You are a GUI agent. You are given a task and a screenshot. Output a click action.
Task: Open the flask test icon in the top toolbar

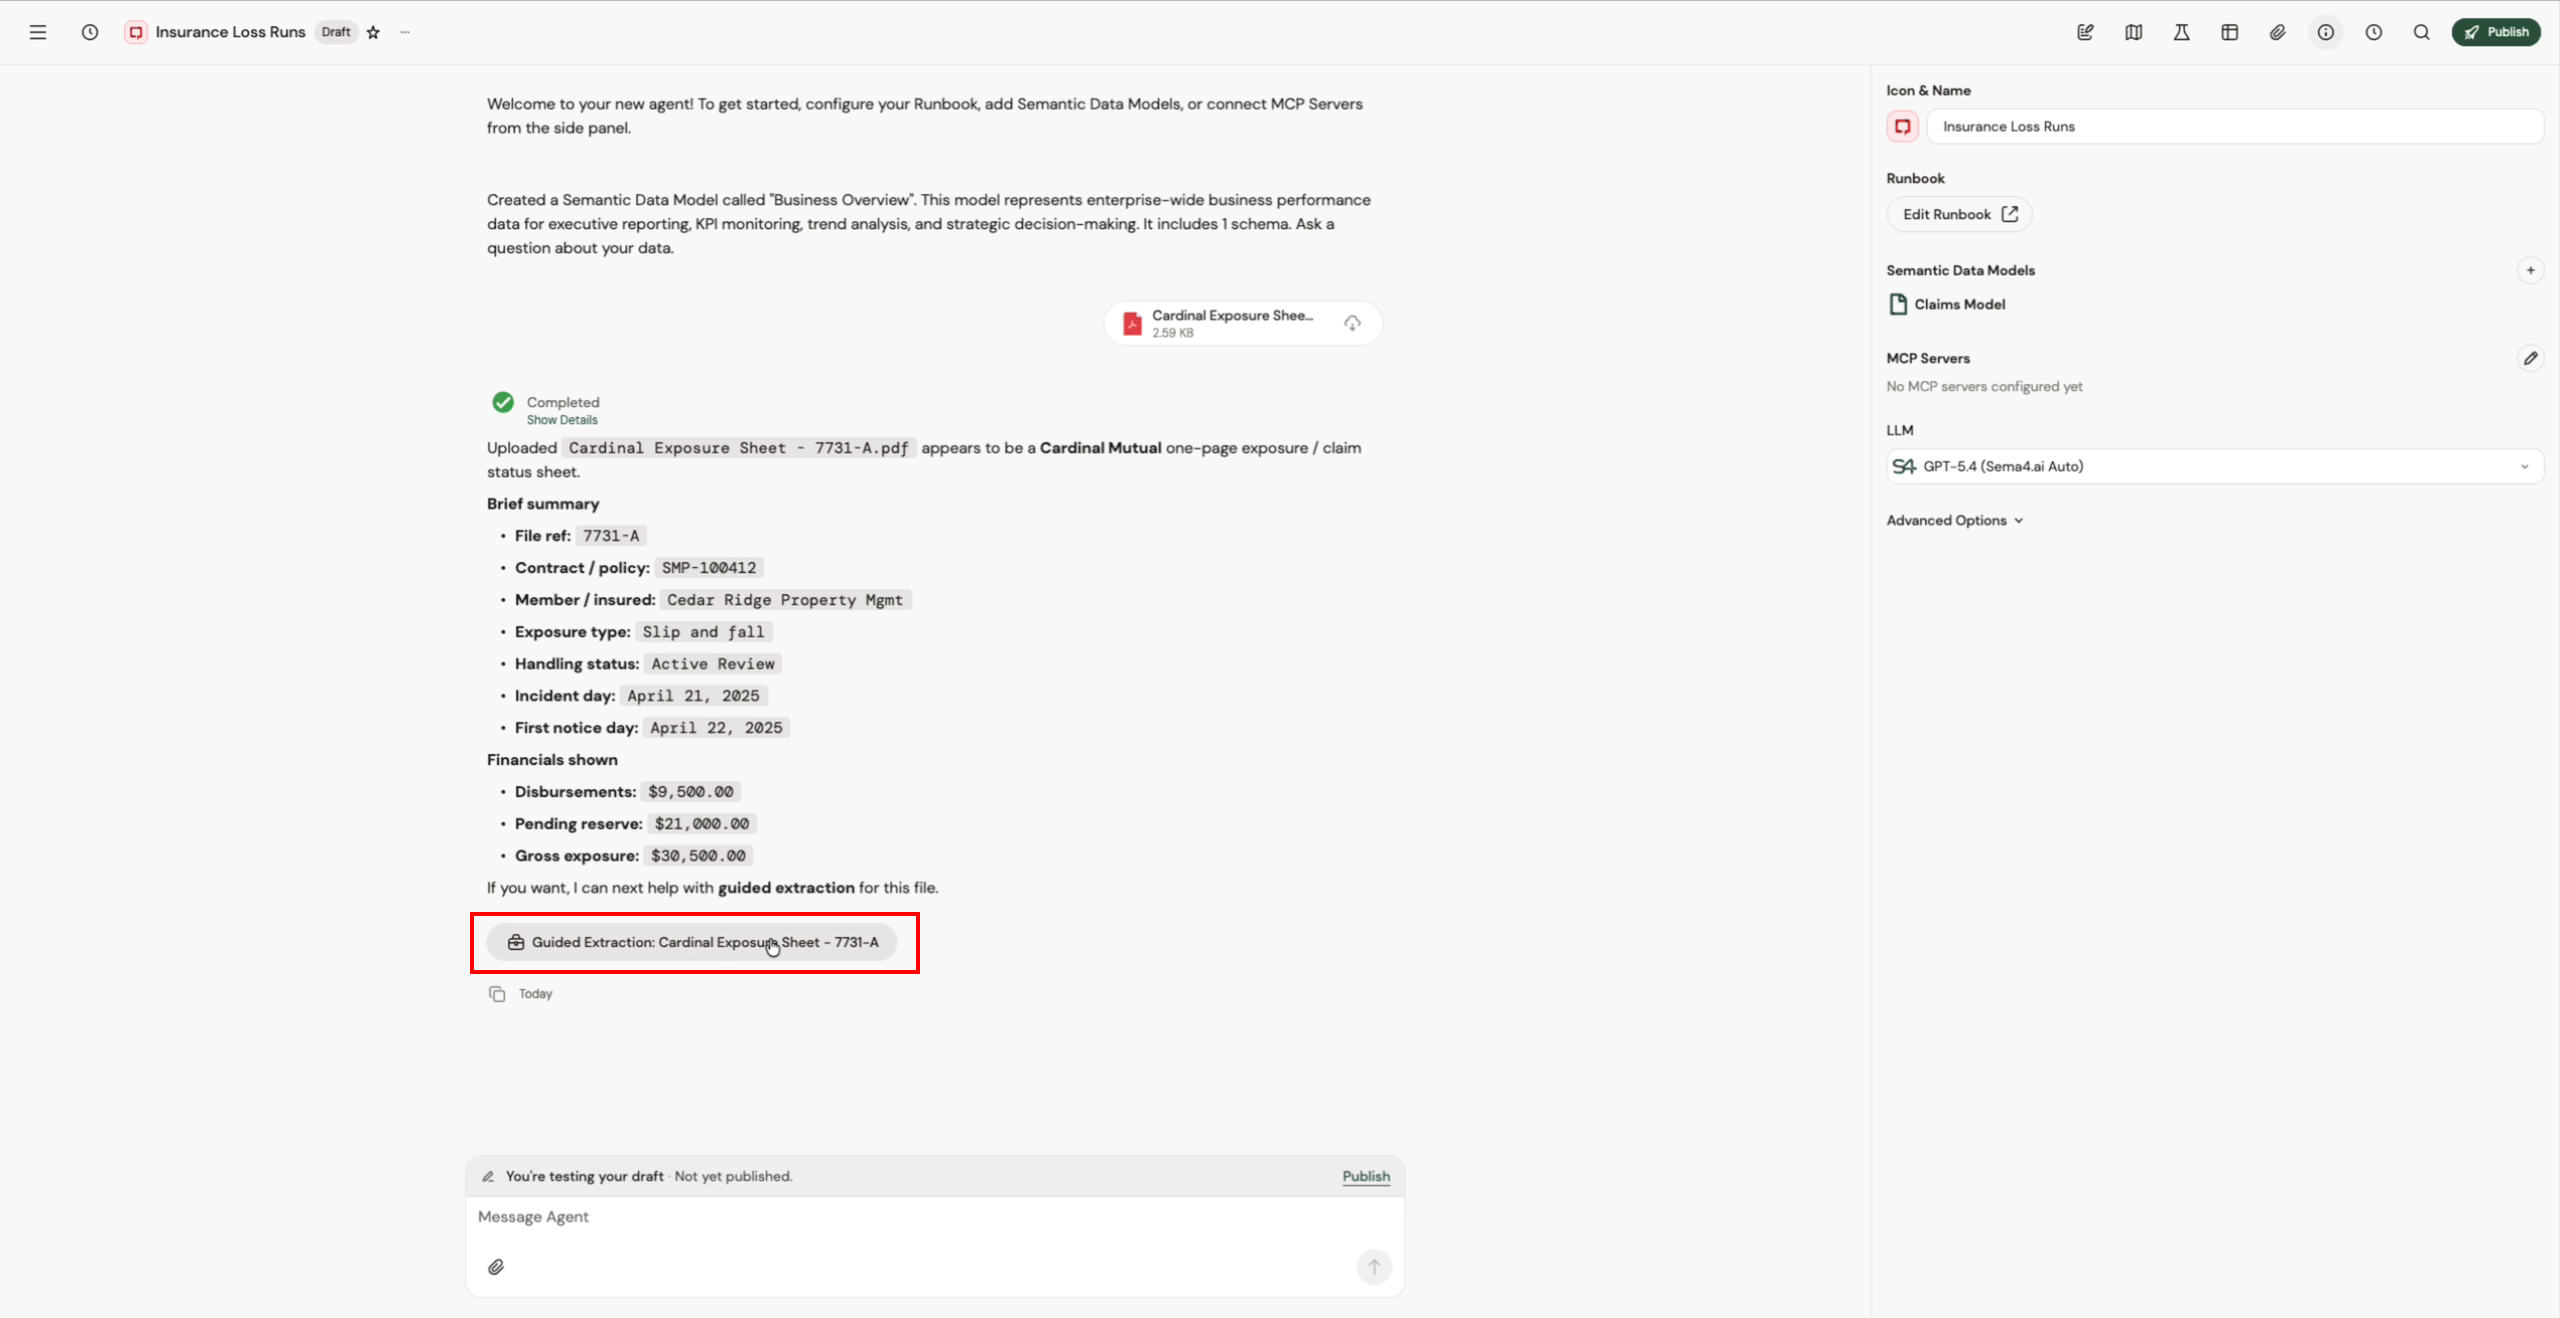coord(2181,32)
